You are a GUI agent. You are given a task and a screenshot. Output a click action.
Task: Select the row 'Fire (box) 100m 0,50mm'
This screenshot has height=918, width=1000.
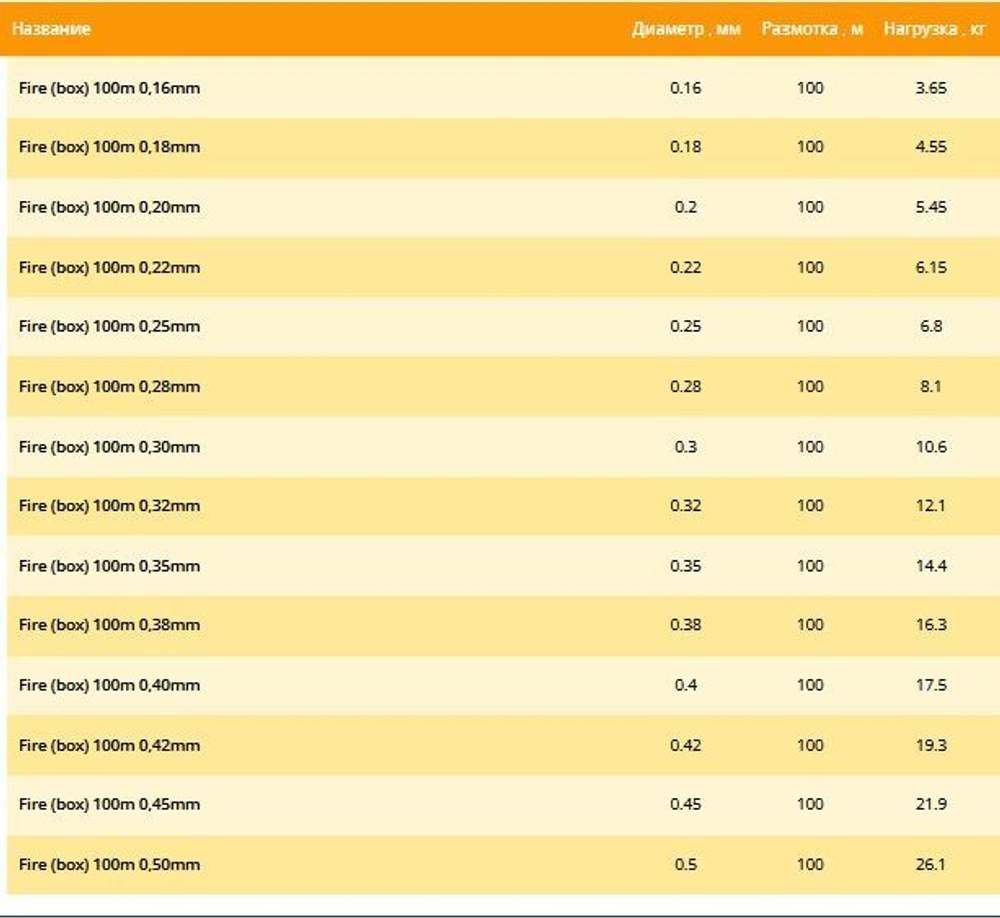[x=503, y=864]
